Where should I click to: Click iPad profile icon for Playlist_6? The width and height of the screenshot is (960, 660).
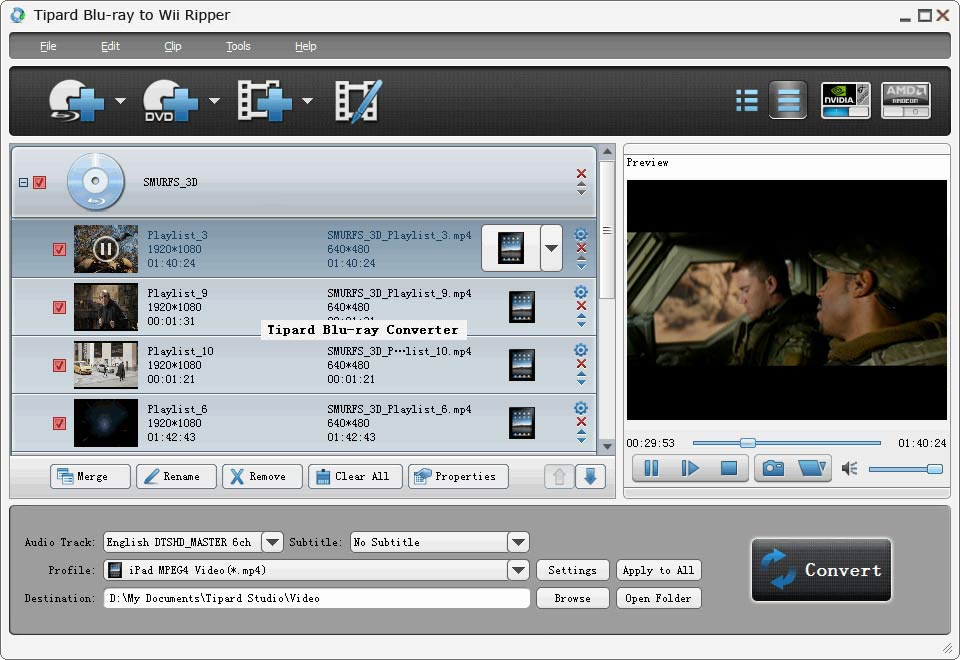pyautogui.click(x=522, y=423)
